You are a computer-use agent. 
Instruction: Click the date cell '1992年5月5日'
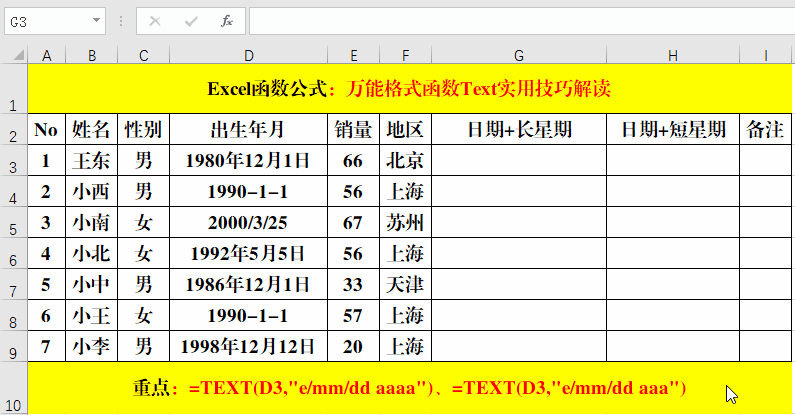[248, 253]
